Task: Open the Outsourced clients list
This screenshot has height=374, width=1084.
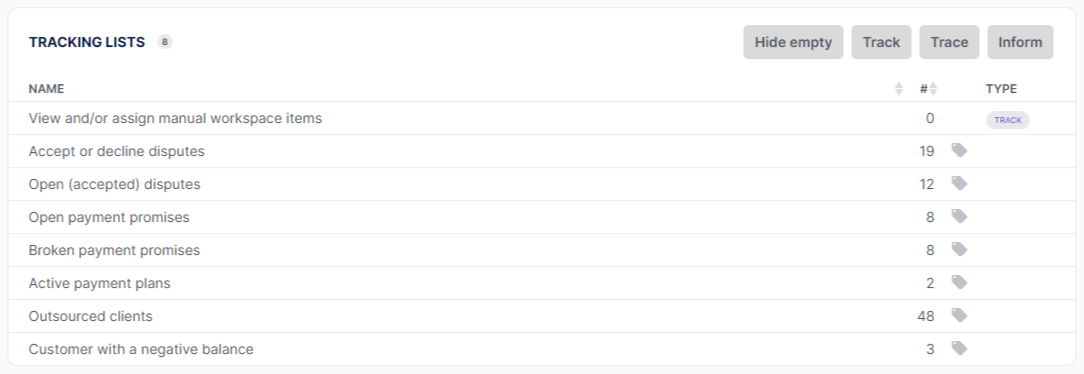Action: pos(91,316)
